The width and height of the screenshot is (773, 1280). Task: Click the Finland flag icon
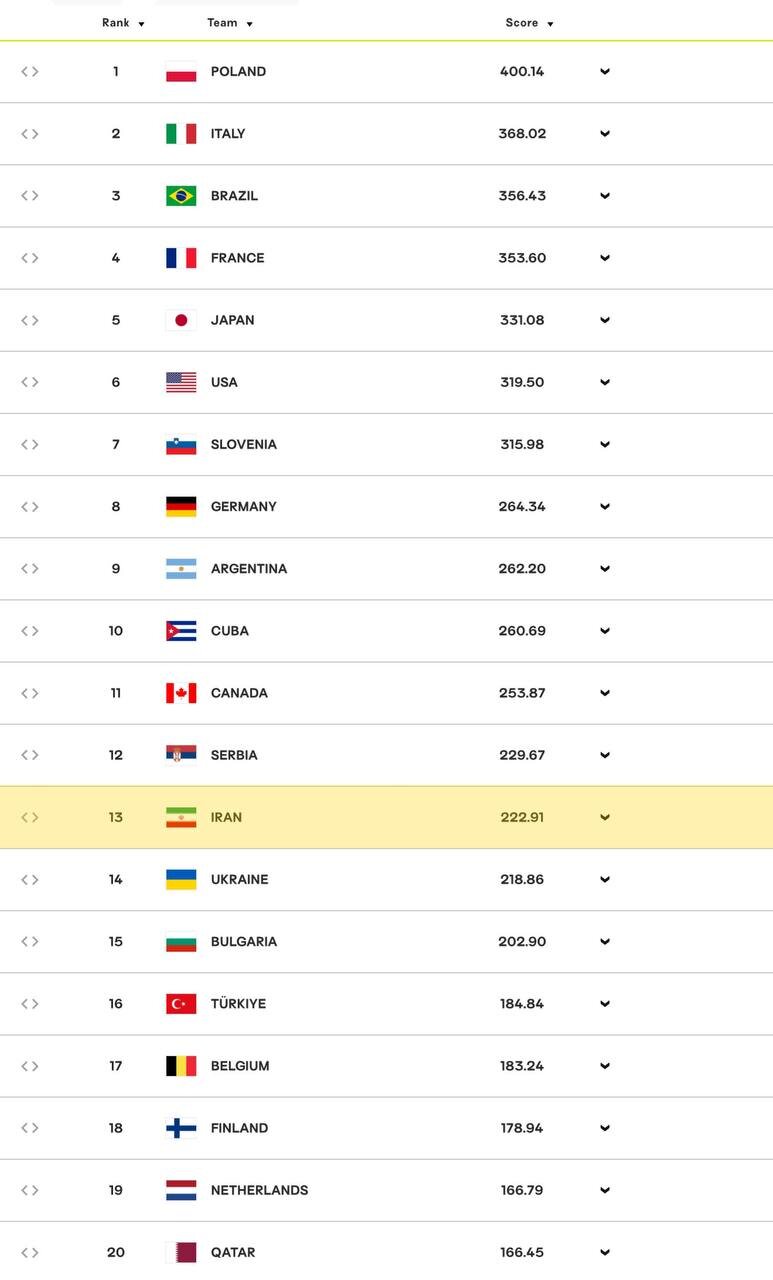click(181, 1128)
